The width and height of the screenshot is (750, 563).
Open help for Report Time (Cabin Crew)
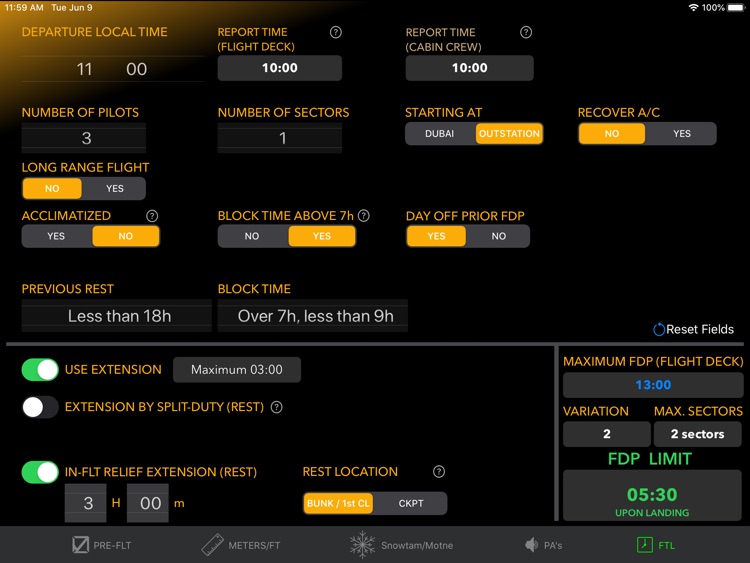pos(526,32)
